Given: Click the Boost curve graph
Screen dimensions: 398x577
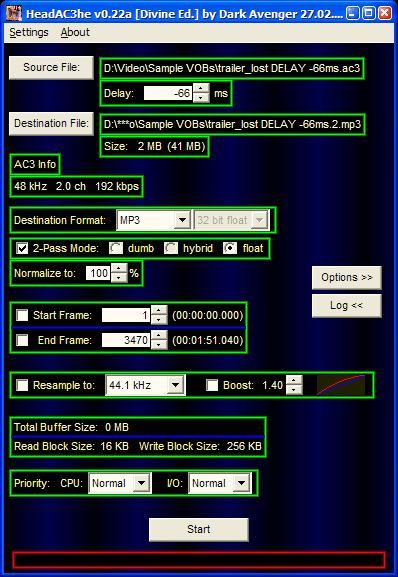Looking at the screenshot, I should tap(341, 385).
